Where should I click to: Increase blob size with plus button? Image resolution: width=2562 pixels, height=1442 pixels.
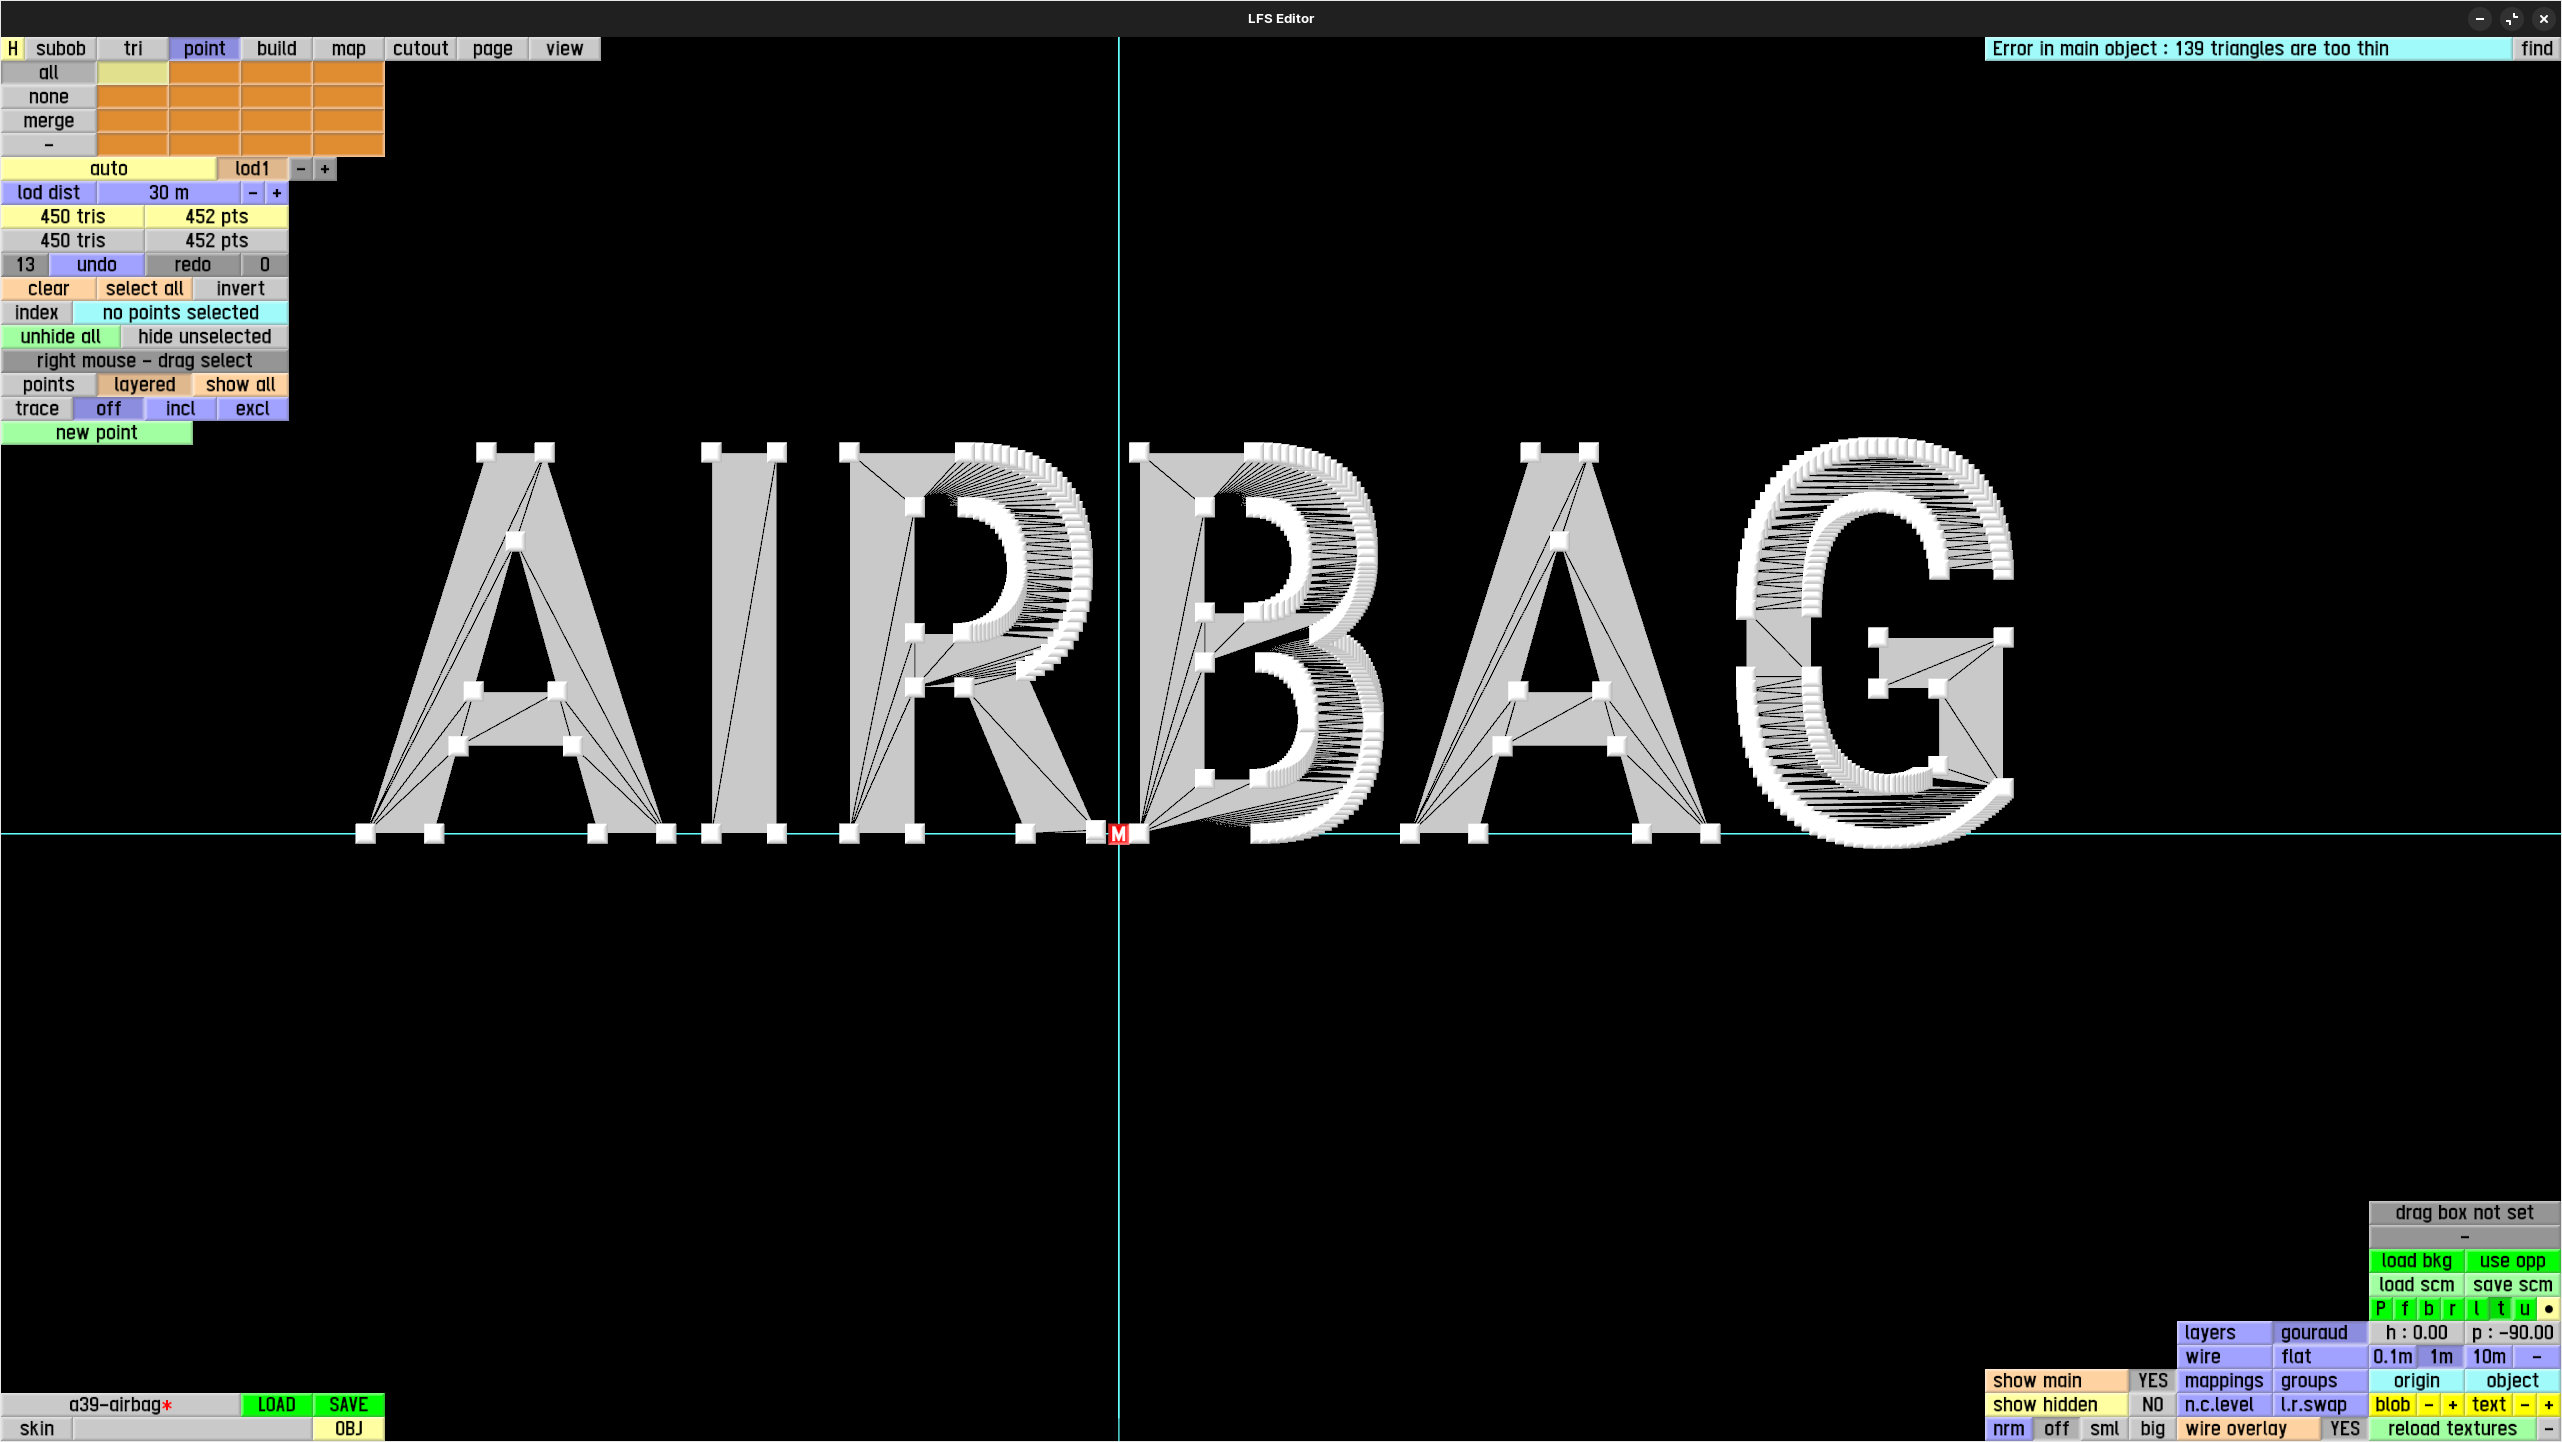[2453, 1405]
